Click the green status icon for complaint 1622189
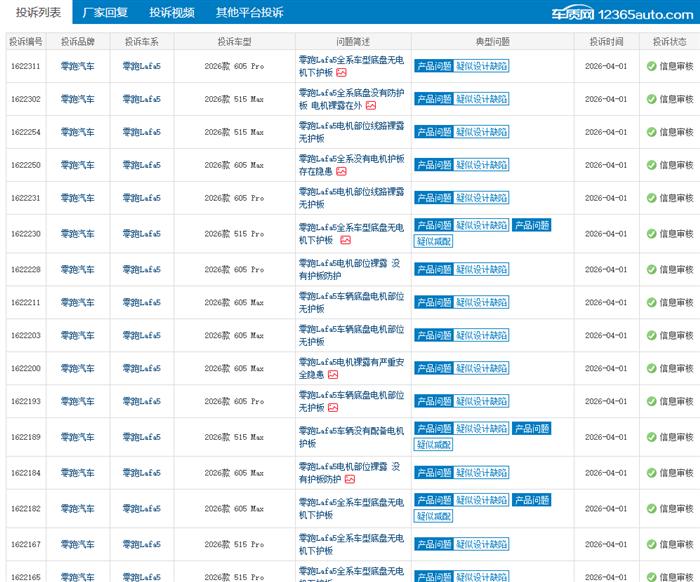Viewport: 700px width, 582px height. pyautogui.click(x=651, y=437)
